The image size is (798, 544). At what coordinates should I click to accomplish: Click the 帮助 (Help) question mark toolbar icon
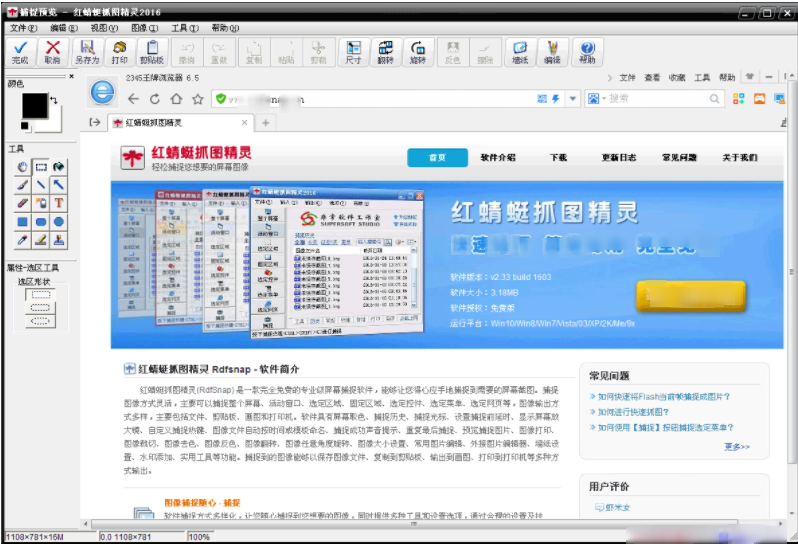(x=587, y=52)
